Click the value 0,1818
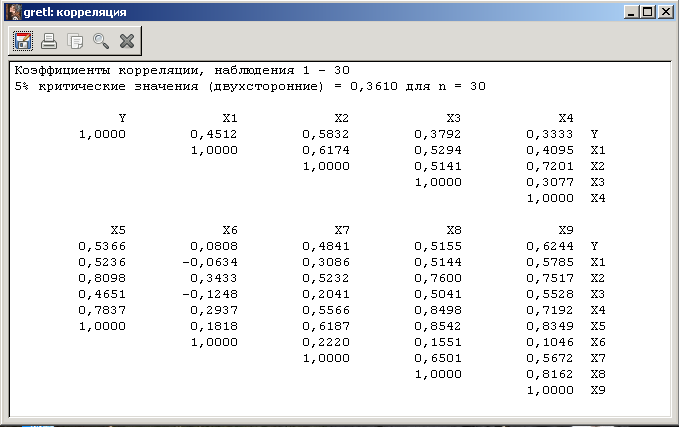 214,326
